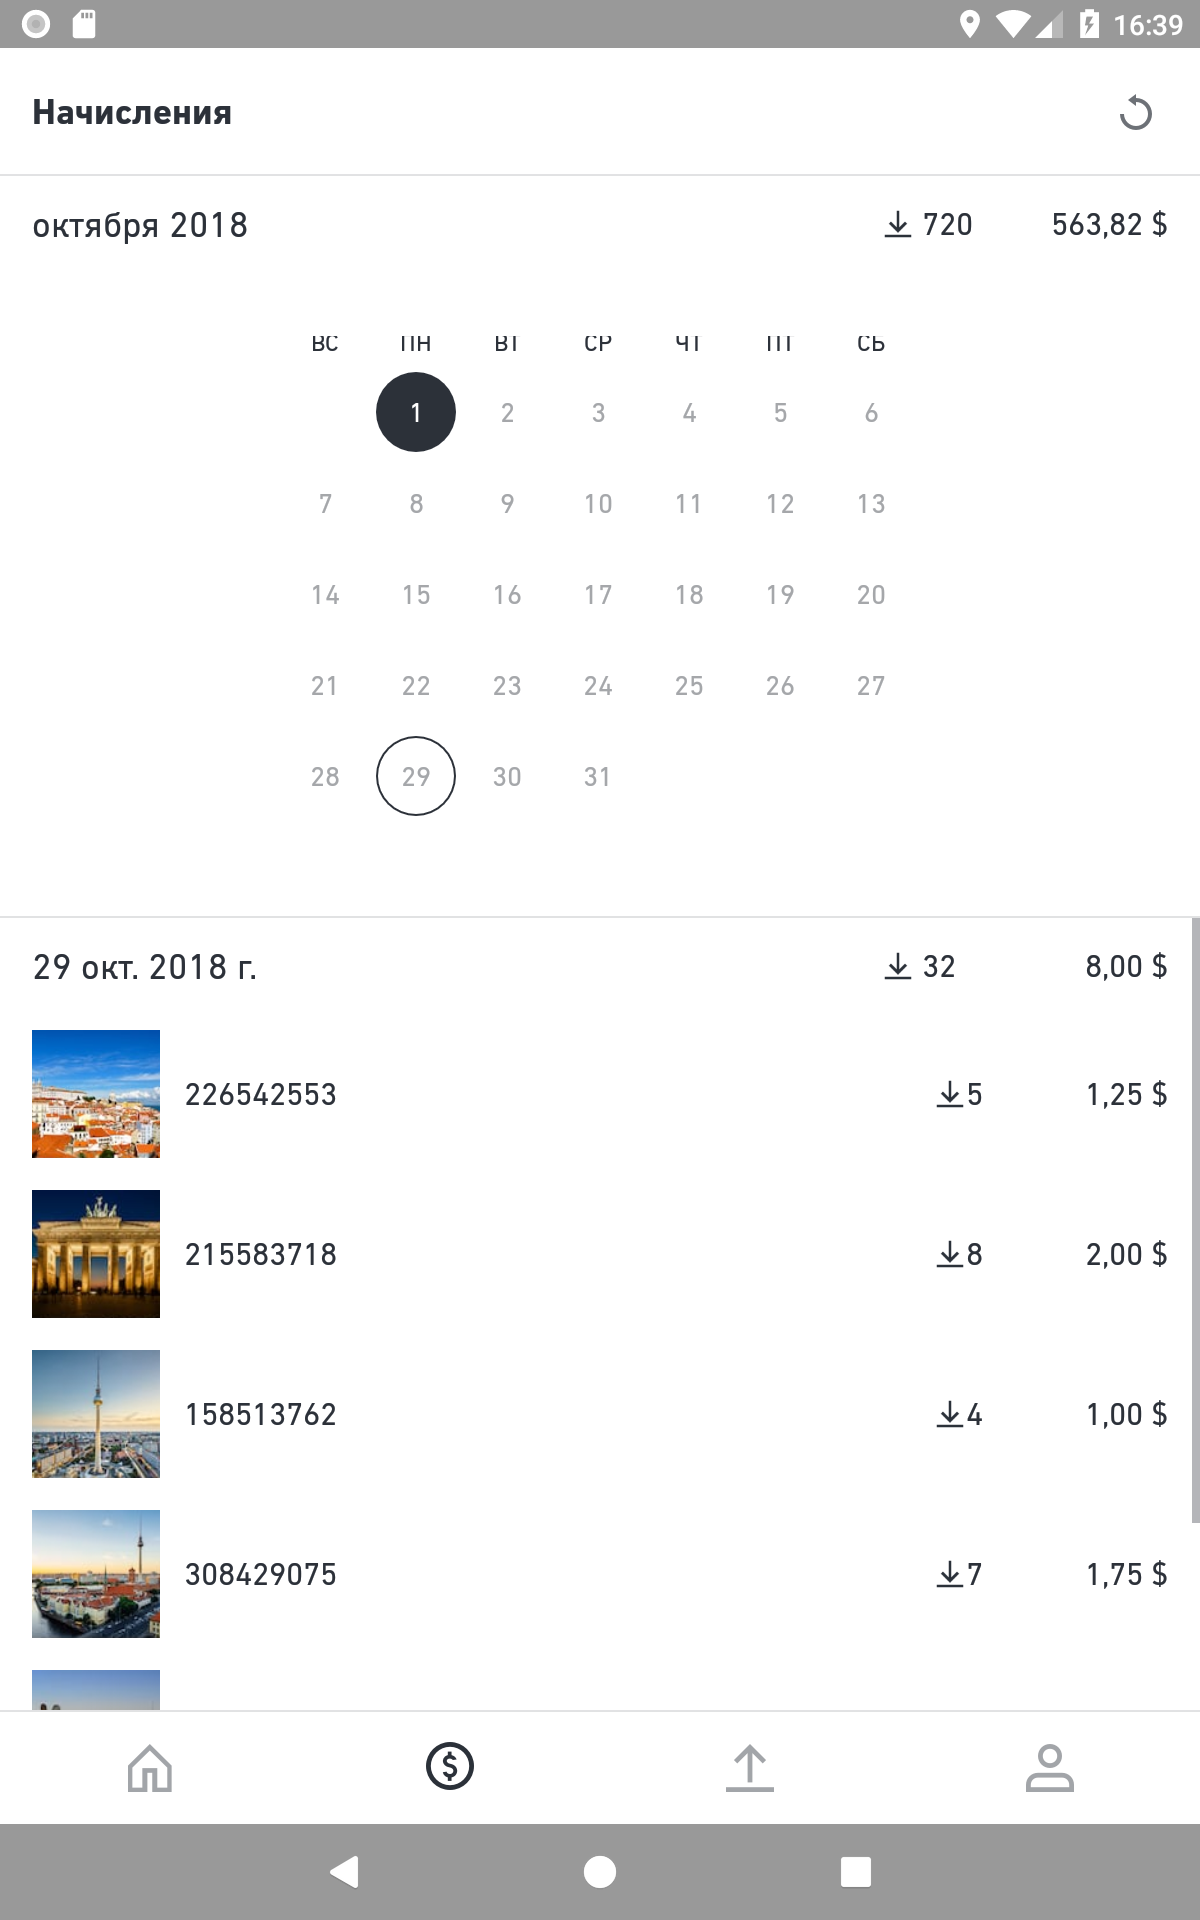Choose October 31 in calendar
This screenshot has height=1920, width=1200.
[x=598, y=776]
